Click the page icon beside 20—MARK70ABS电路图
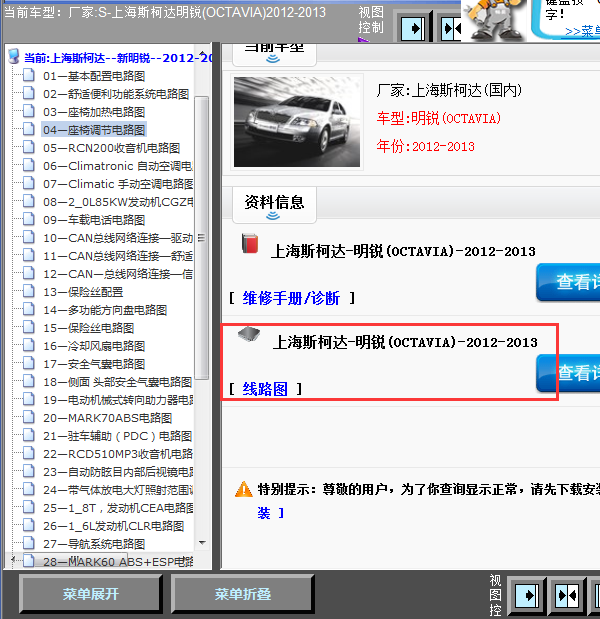Image resolution: width=600 pixels, height=619 pixels. [x=28, y=417]
